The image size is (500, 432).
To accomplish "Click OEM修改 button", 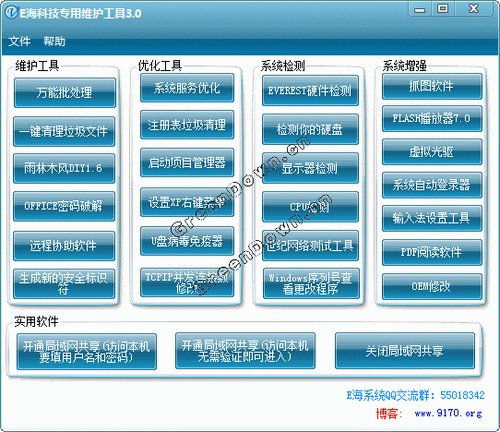I will pos(432,287).
